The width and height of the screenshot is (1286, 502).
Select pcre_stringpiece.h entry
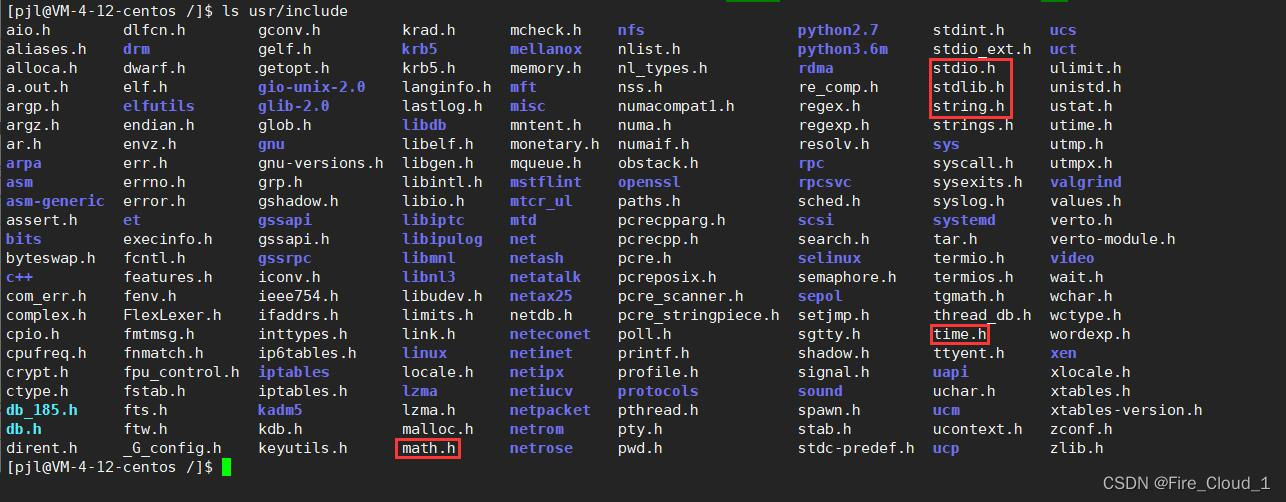698,315
